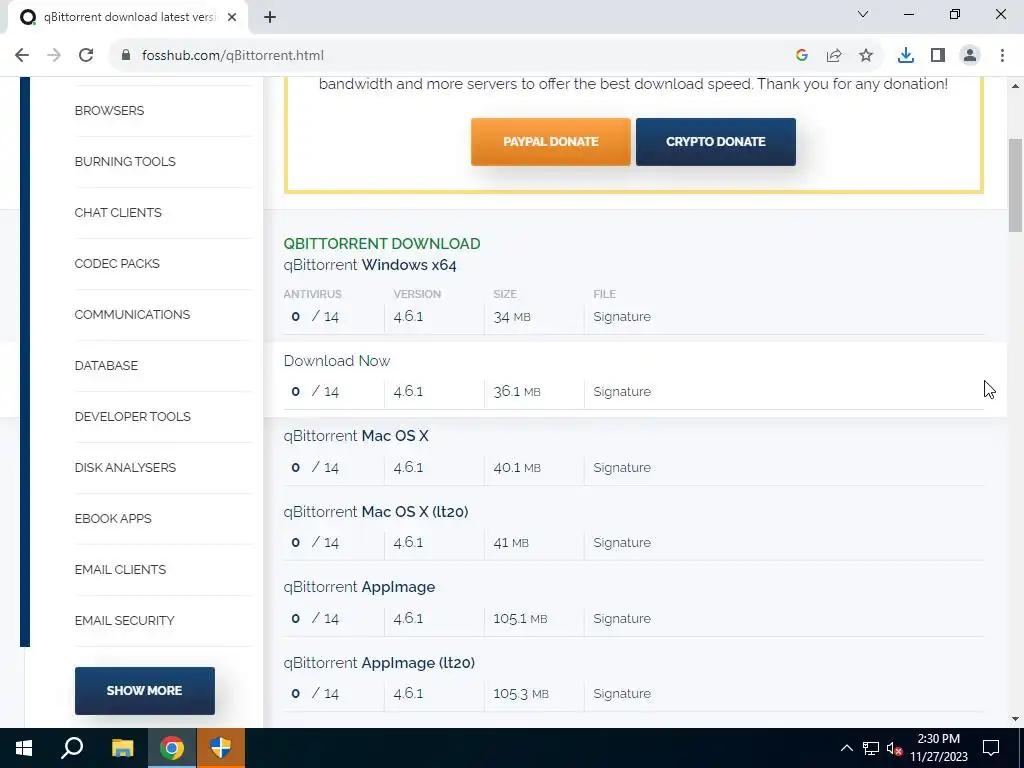The height and width of the screenshot is (768, 1024).
Task: Switch to Chrome in taskbar
Action: tap(172, 748)
